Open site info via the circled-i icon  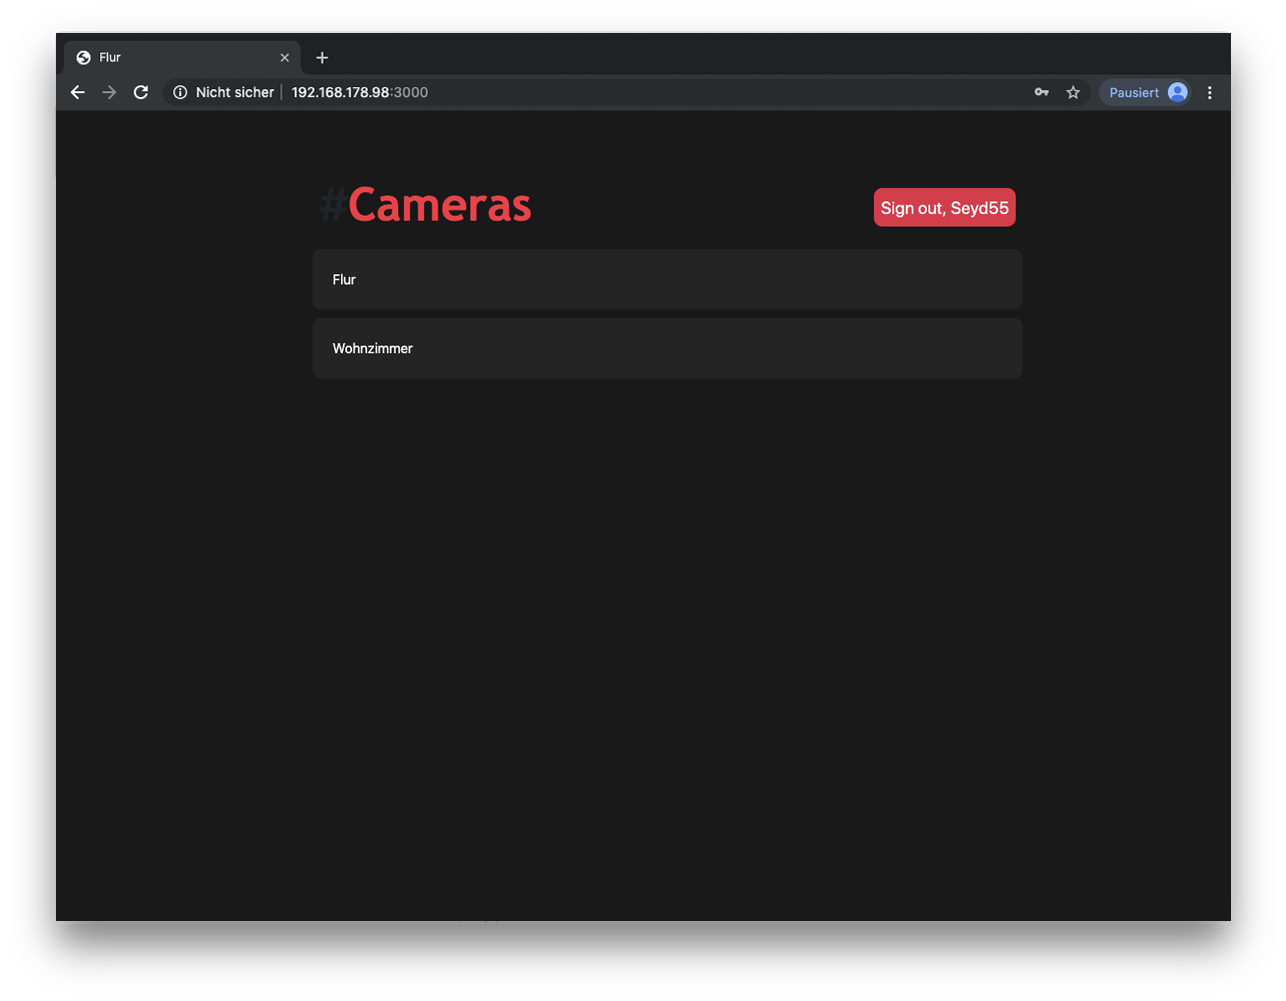click(x=180, y=92)
